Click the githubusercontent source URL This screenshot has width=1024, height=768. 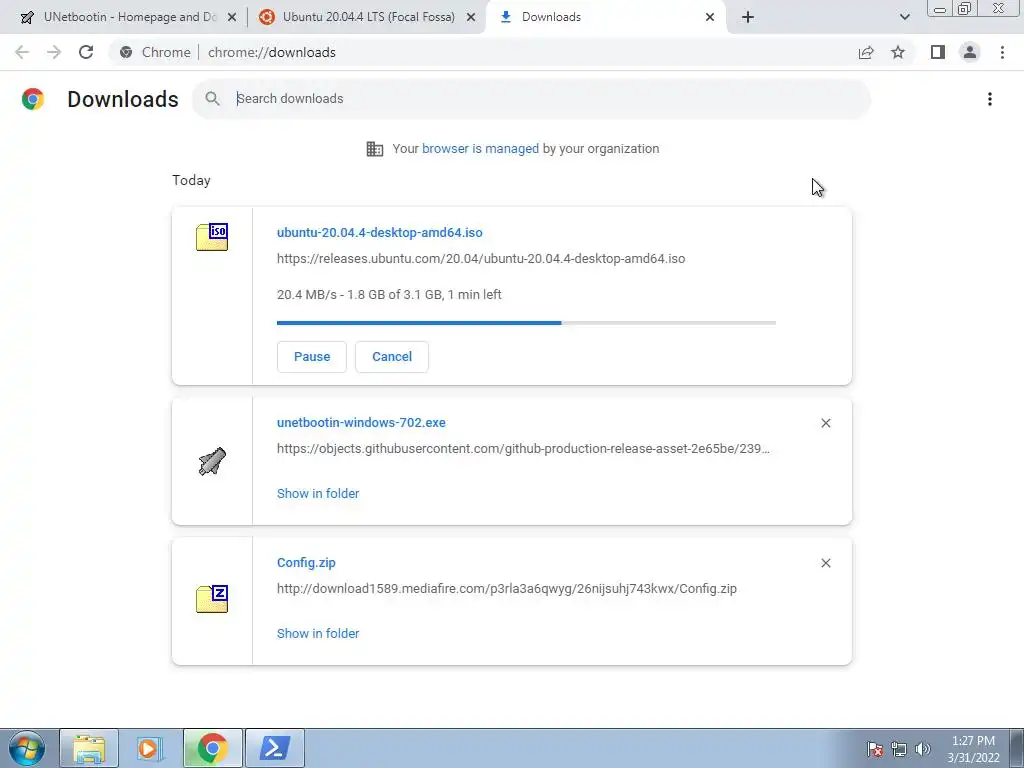click(x=523, y=449)
